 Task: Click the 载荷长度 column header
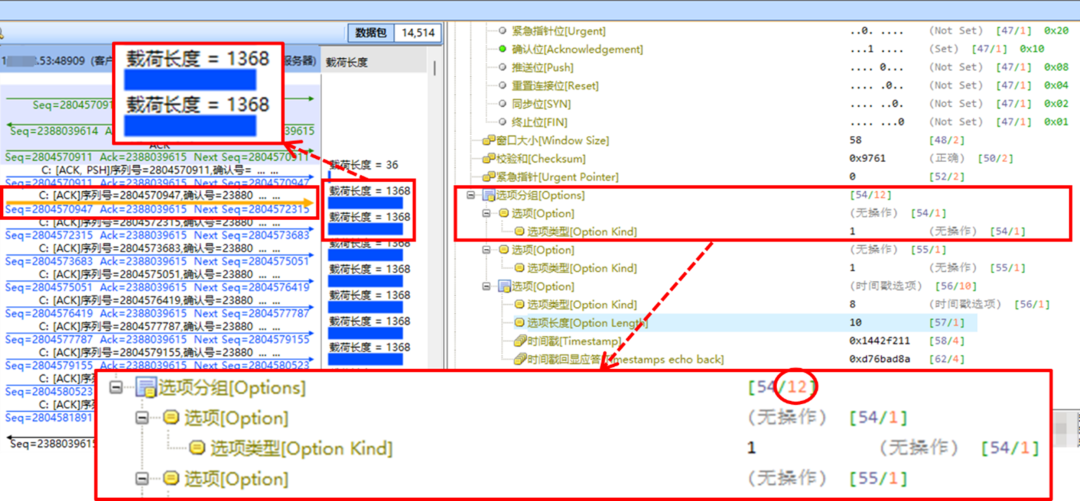tap(347, 62)
